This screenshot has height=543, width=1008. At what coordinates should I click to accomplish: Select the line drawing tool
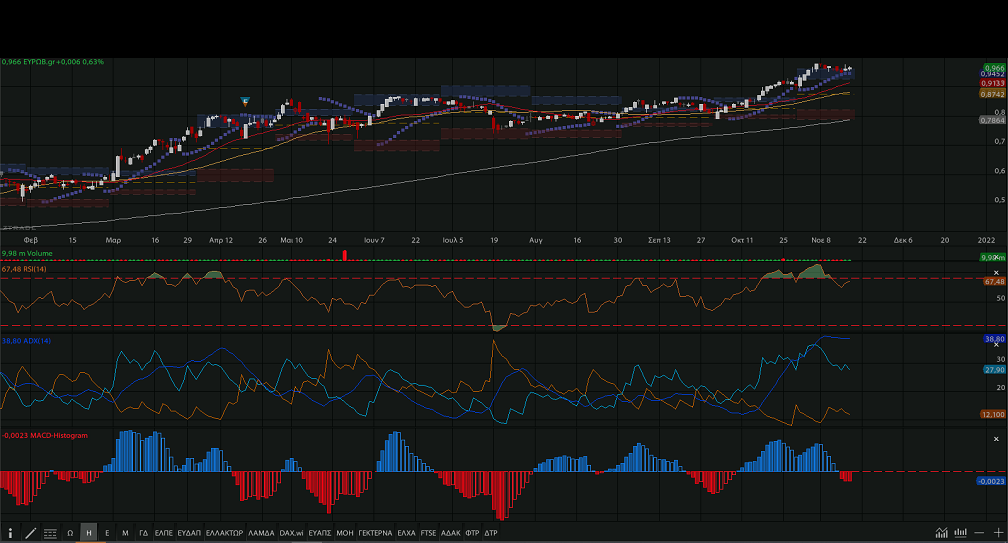click(30, 533)
